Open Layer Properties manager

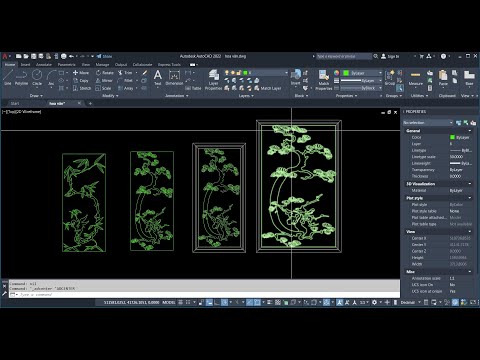click(x=213, y=80)
